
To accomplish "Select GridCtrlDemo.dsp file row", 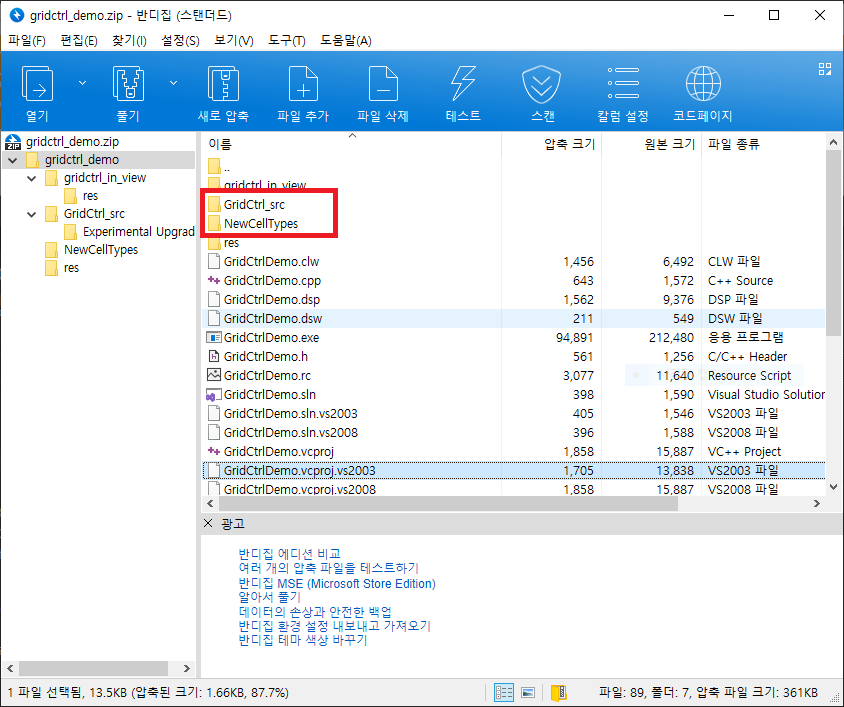I will click(514, 299).
